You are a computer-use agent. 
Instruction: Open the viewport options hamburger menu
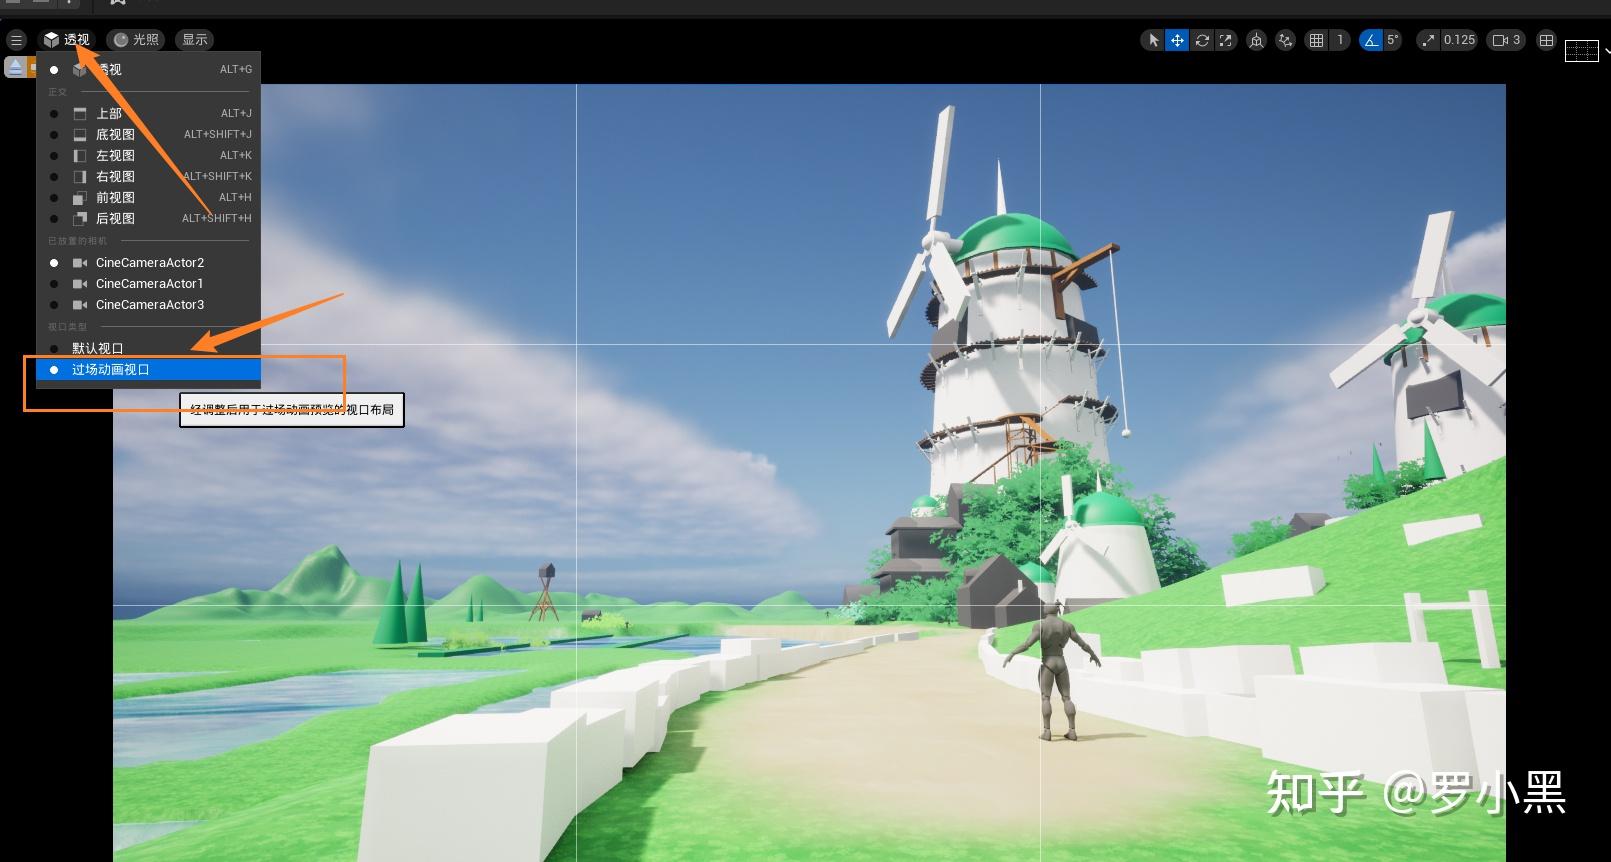tap(16, 40)
